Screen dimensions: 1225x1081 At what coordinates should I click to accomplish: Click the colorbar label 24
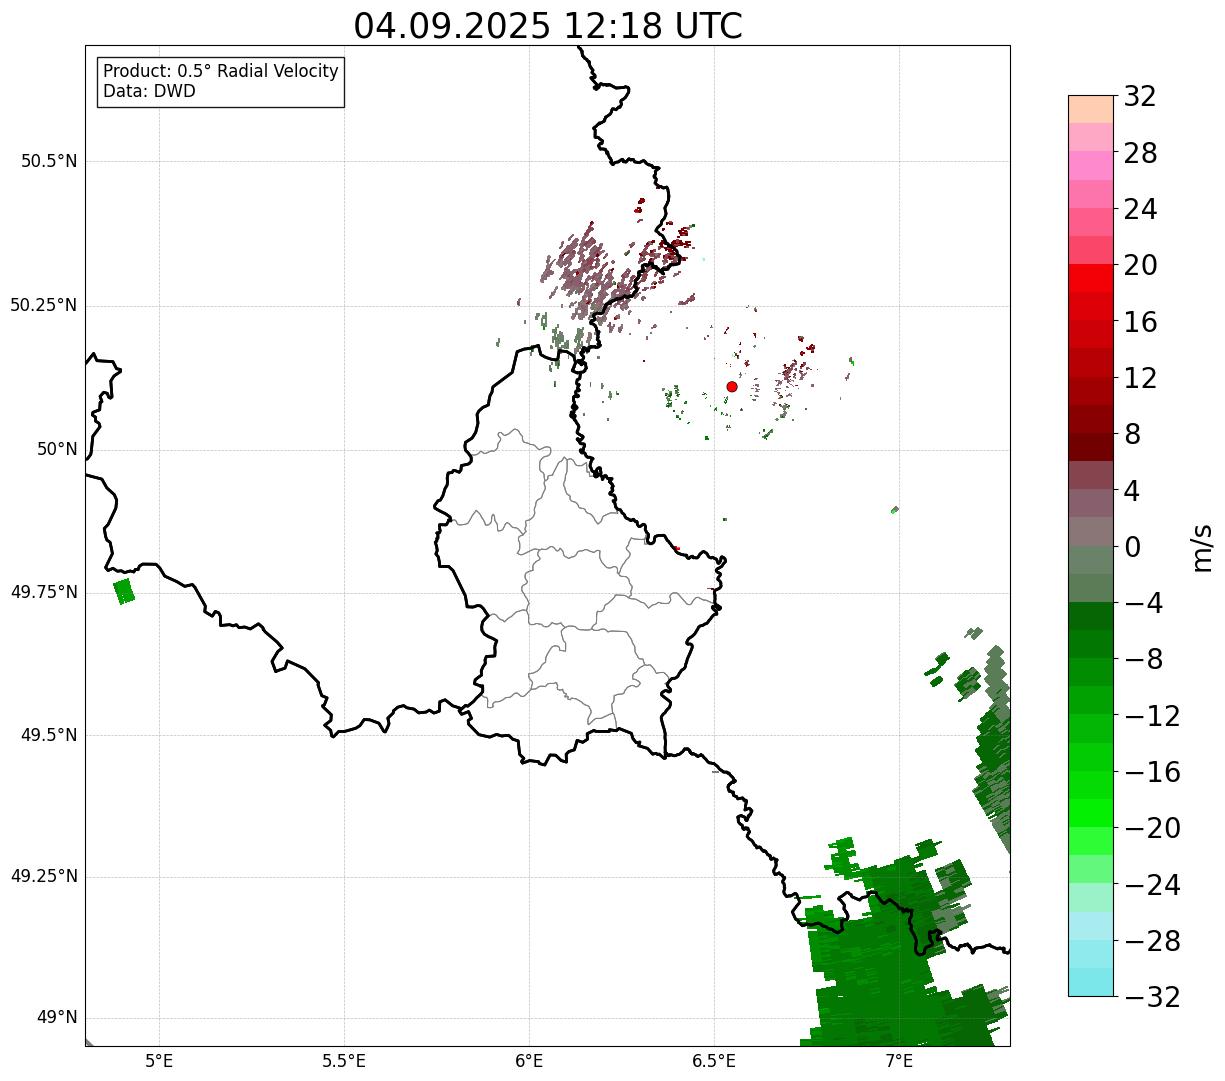click(1140, 210)
